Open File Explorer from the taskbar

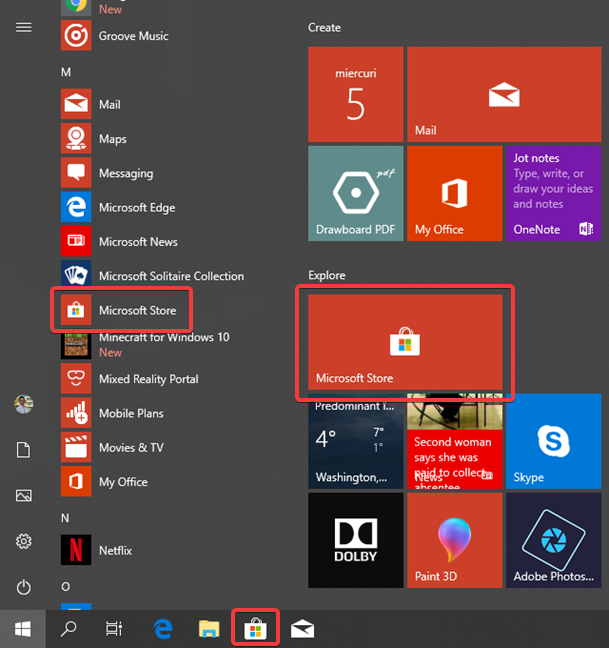[209, 629]
